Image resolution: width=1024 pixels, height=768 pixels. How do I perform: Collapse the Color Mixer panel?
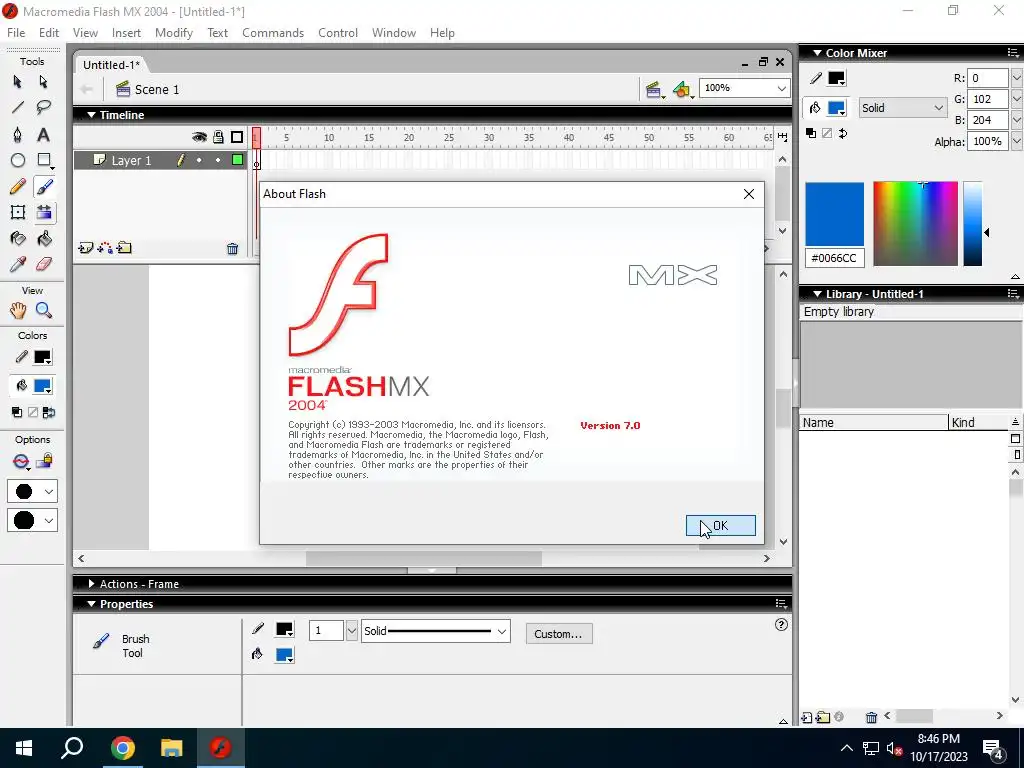[x=817, y=53]
